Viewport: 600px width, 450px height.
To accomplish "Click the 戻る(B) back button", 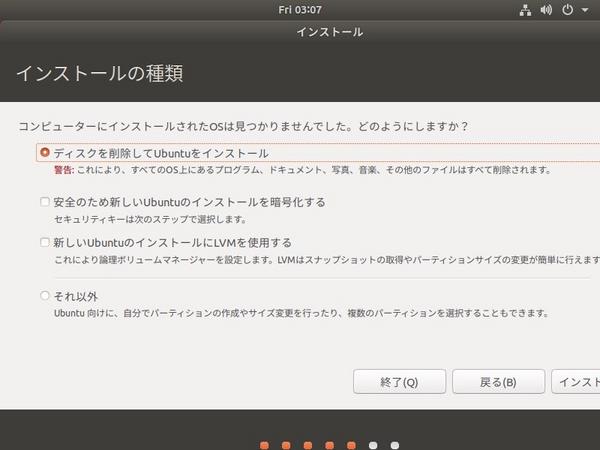I will 498,382.
